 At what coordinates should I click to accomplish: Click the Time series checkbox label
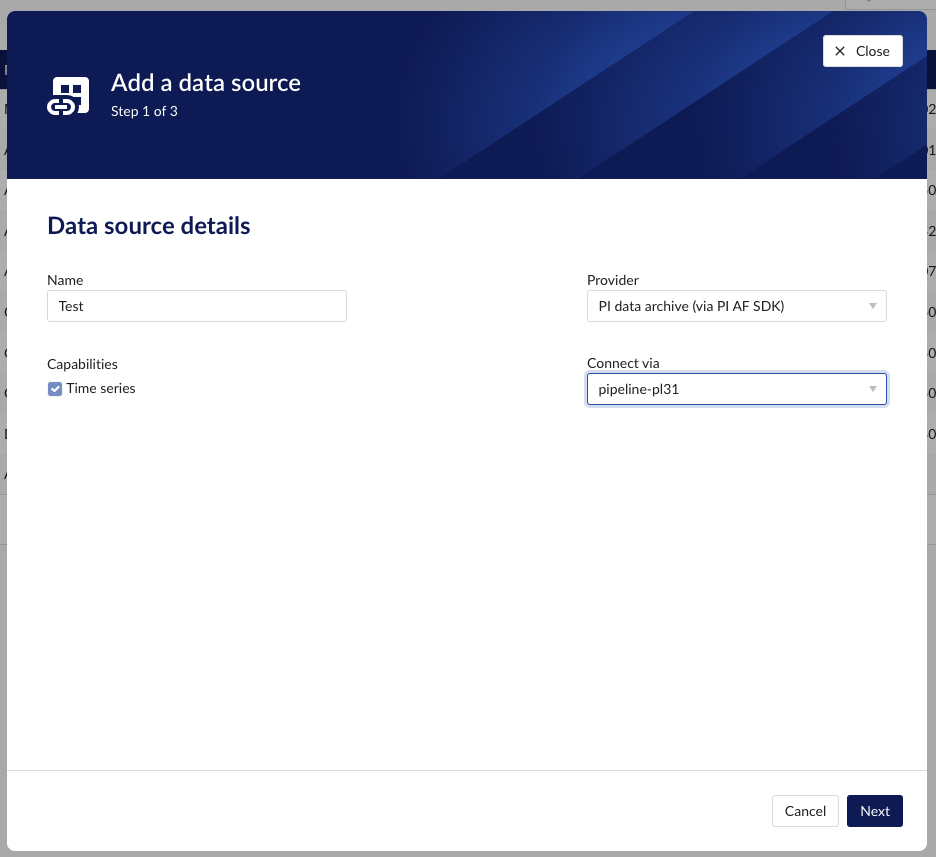pos(101,388)
